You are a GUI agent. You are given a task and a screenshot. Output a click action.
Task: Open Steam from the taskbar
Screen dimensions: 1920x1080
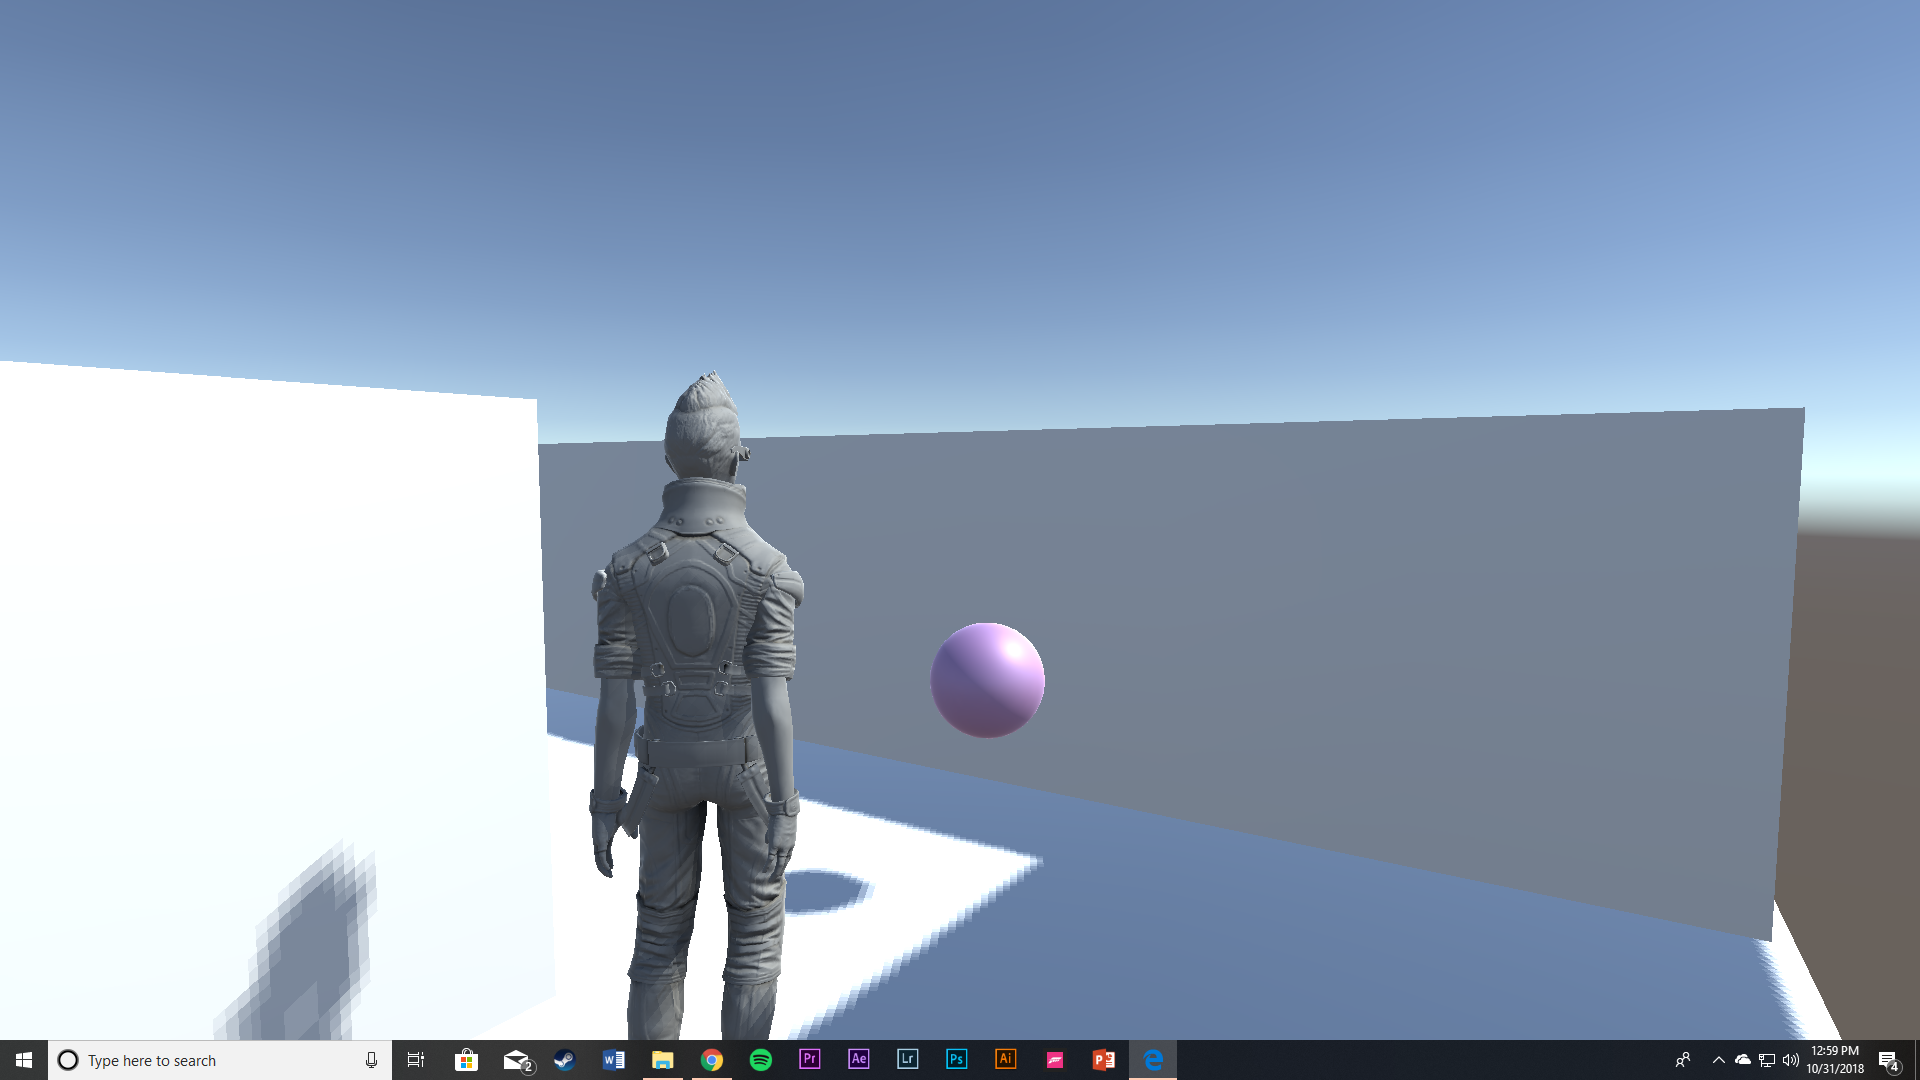pos(564,1060)
